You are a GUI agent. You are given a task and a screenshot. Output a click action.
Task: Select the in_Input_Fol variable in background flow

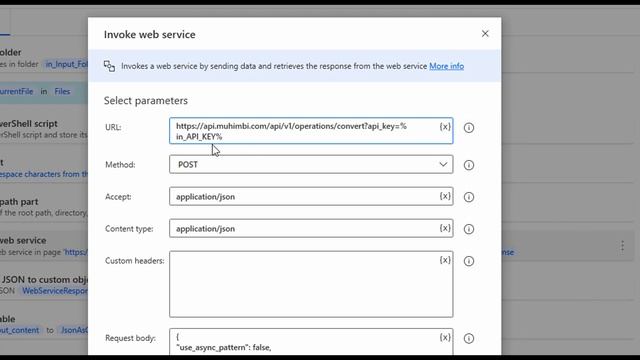pos(66,64)
